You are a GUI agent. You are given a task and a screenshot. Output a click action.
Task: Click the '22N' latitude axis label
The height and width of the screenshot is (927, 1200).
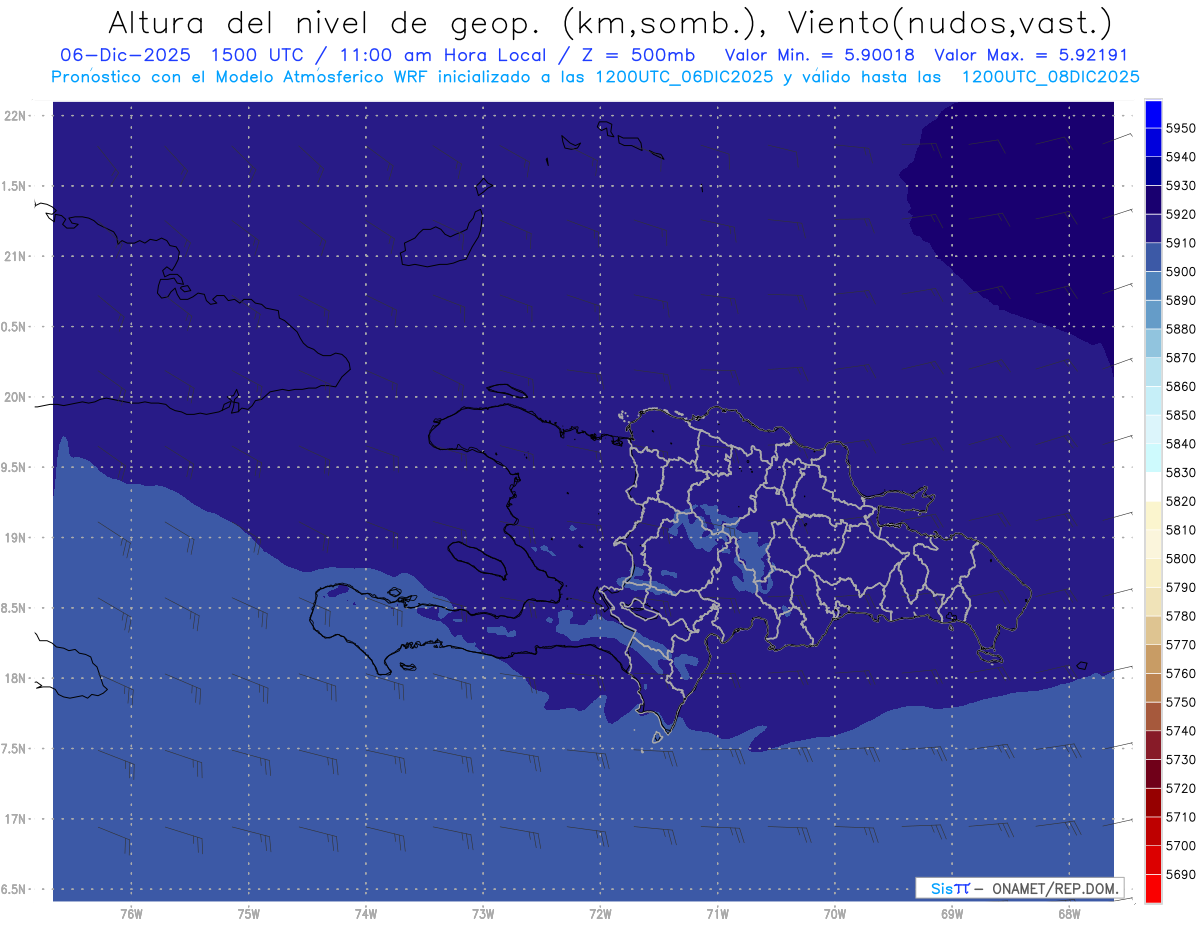15,116
